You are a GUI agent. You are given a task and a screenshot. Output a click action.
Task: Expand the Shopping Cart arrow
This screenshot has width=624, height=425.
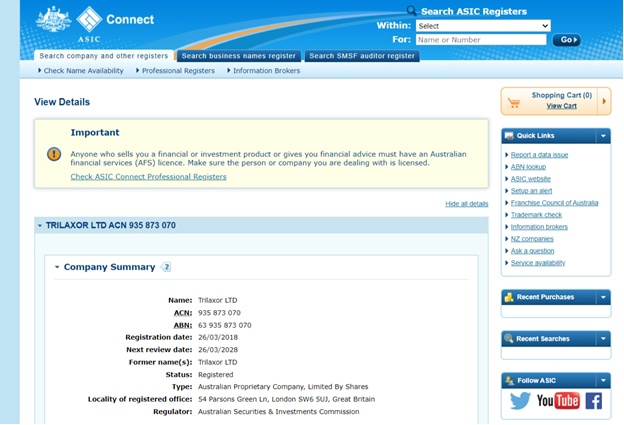click(x=604, y=101)
